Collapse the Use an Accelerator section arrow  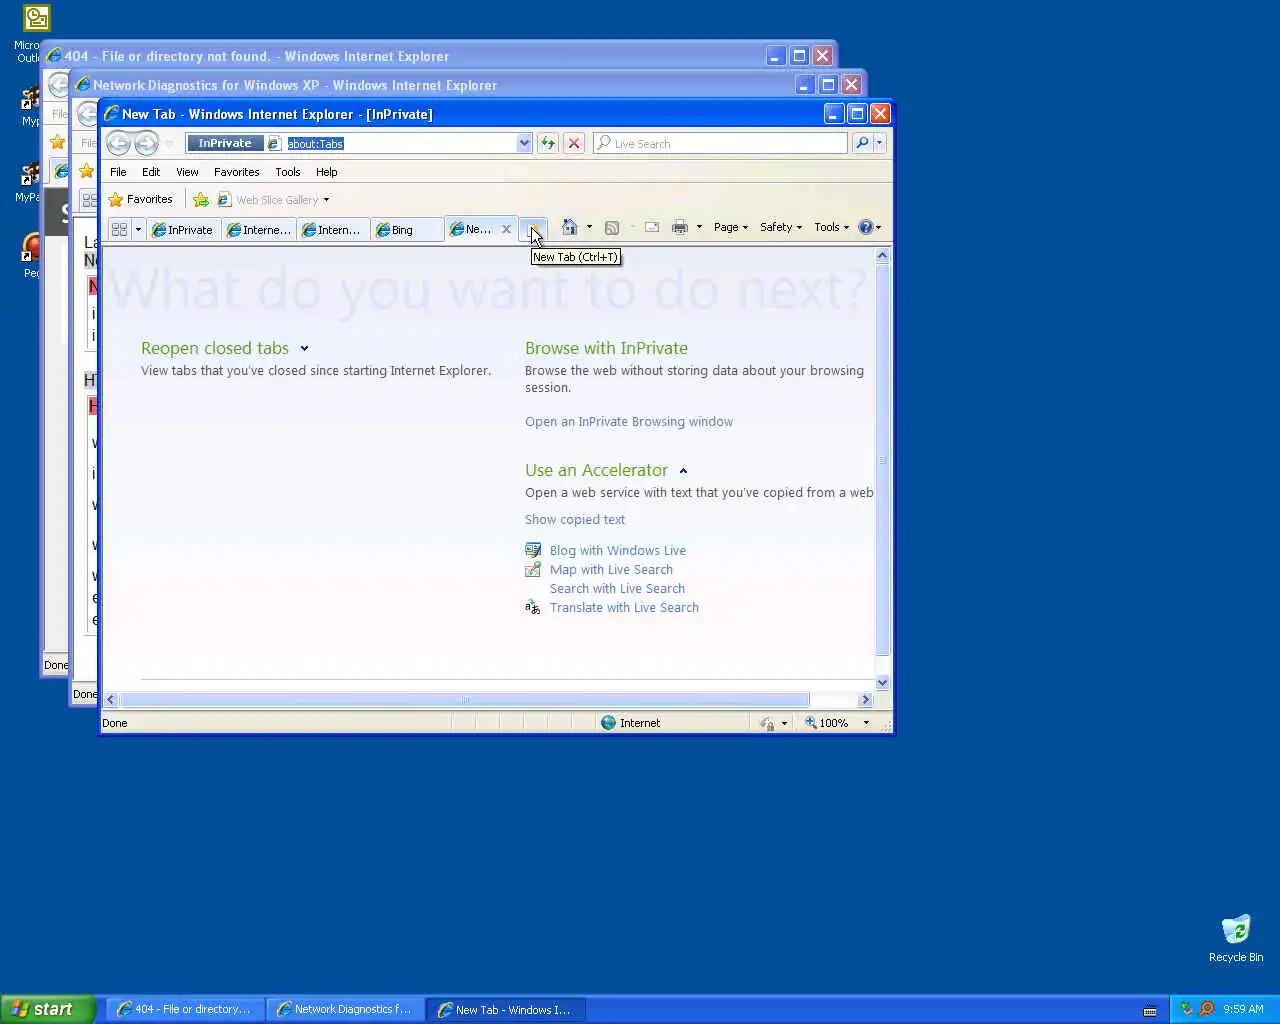tap(683, 471)
